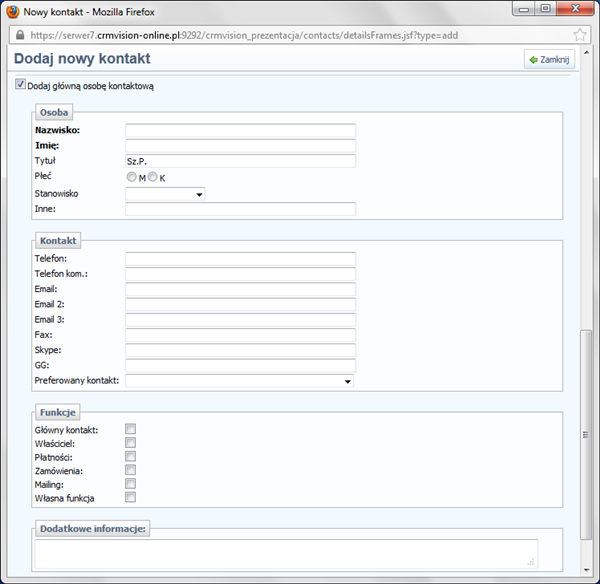The height and width of the screenshot is (584, 600).
Task: Enable the Mailing checkbox
Action: (x=130, y=483)
